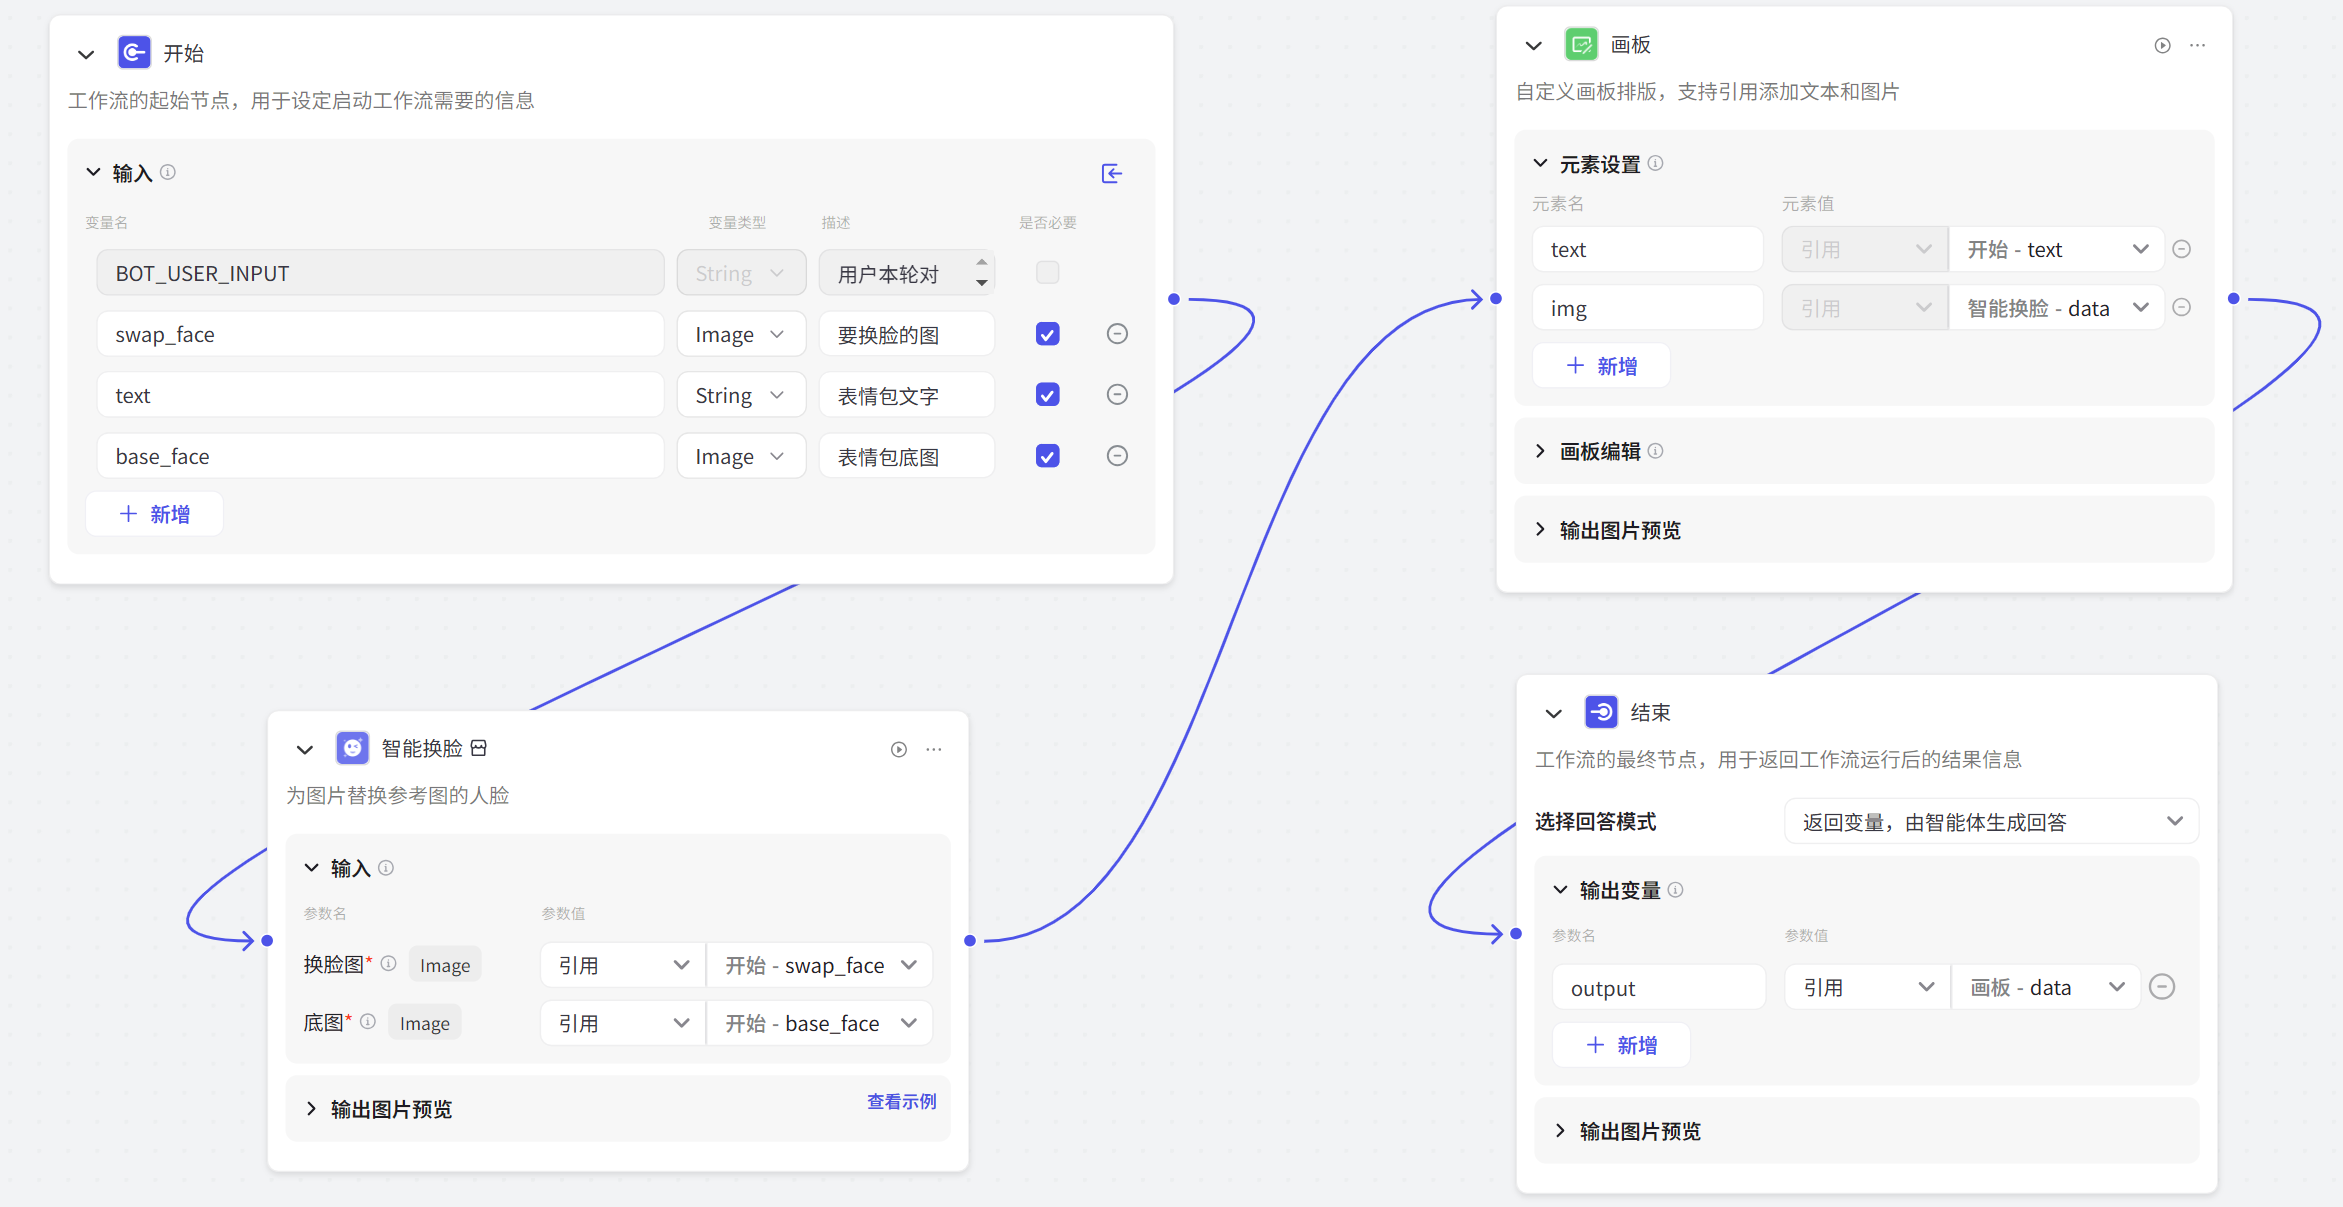Delete the img element row in 画板
The image size is (2343, 1207).
(2182, 308)
